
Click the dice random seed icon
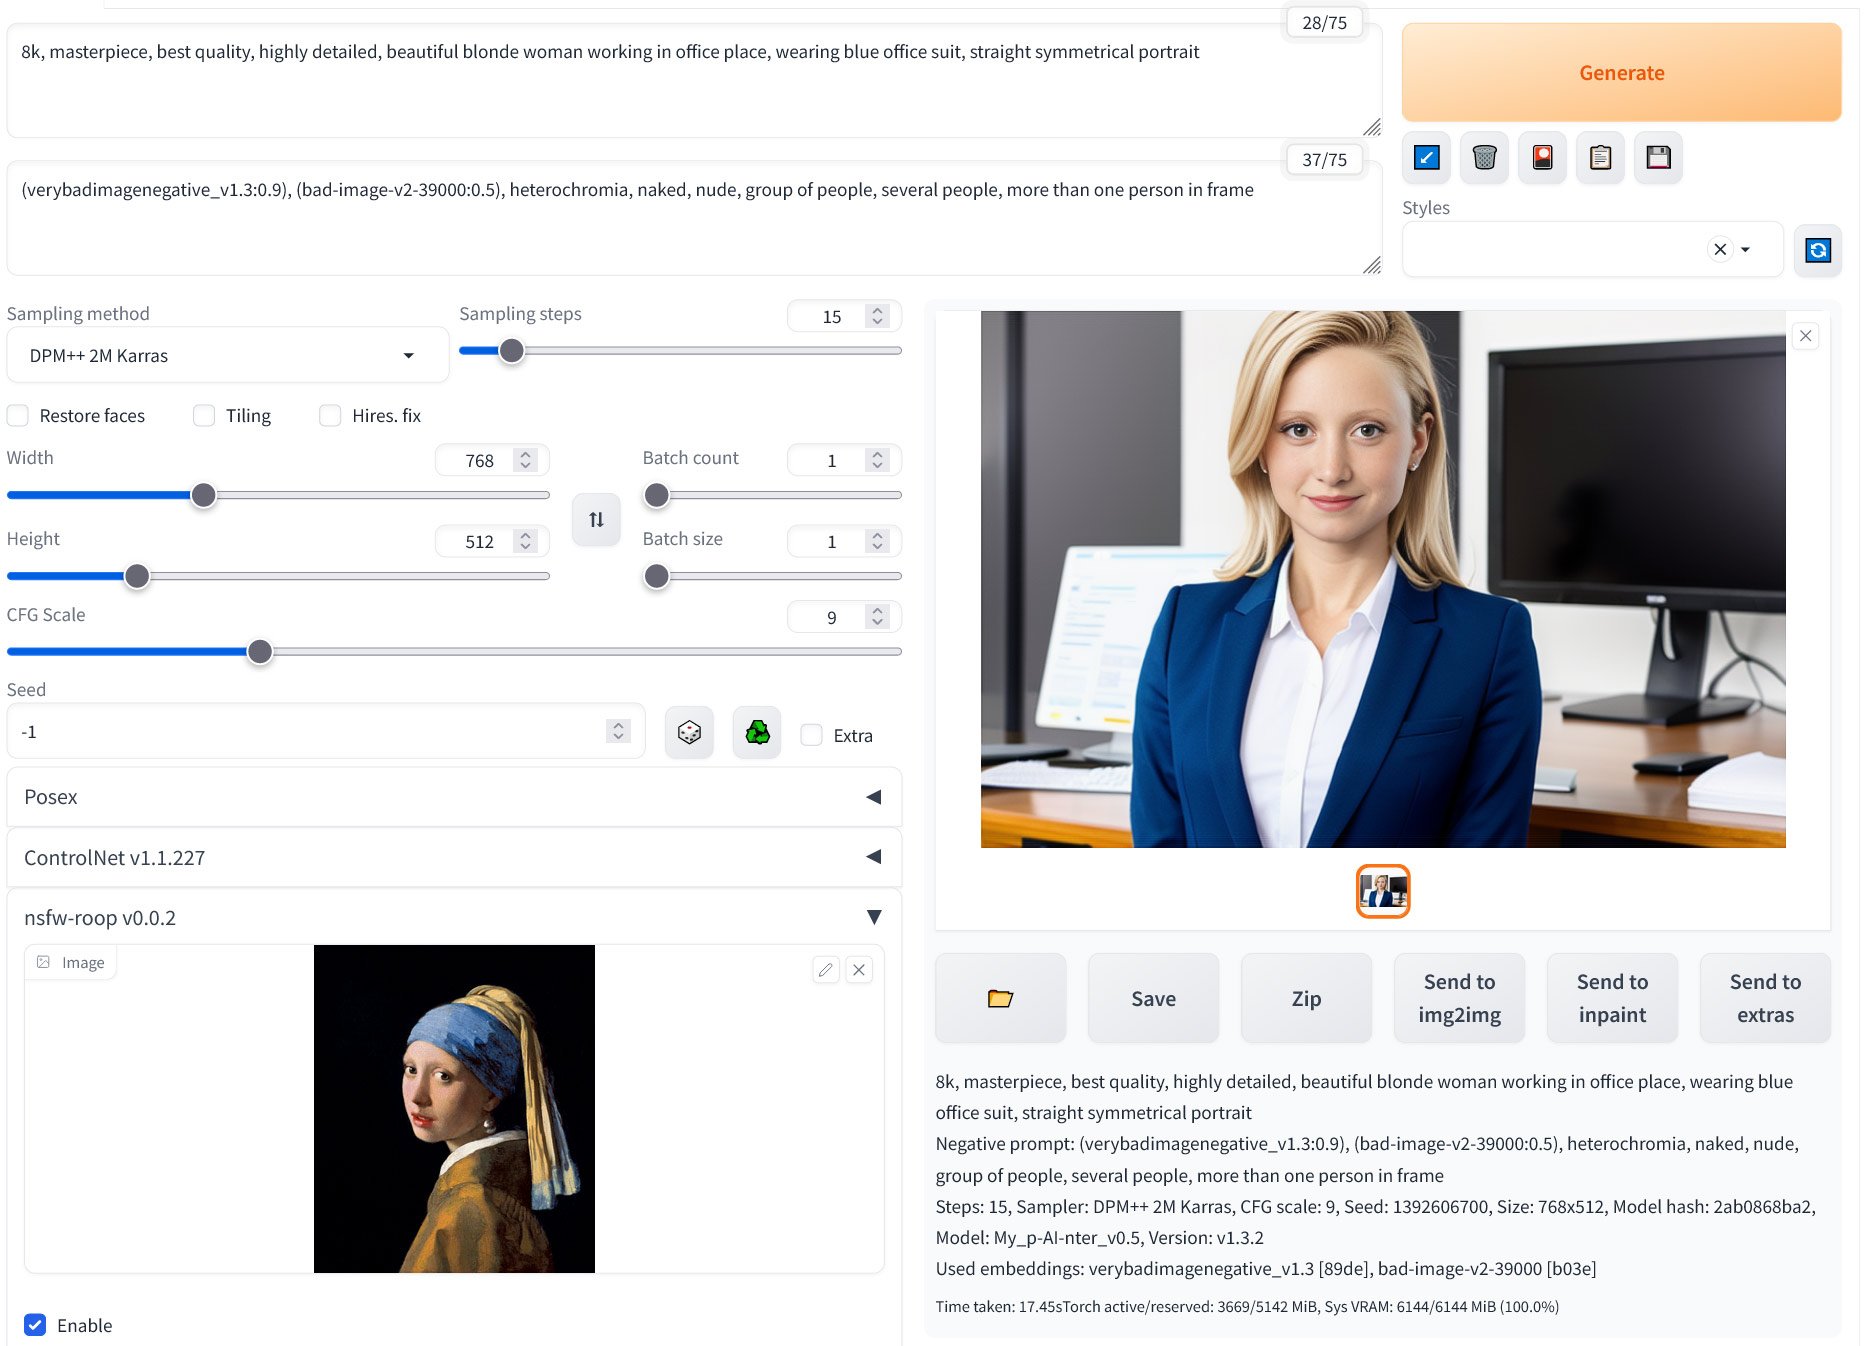(x=689, y=733)
